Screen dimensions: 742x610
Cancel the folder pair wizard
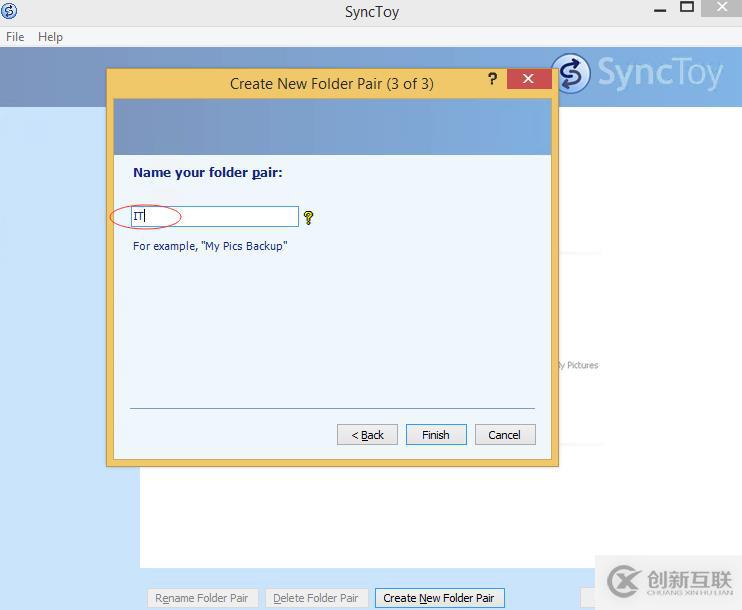[505, 435]
